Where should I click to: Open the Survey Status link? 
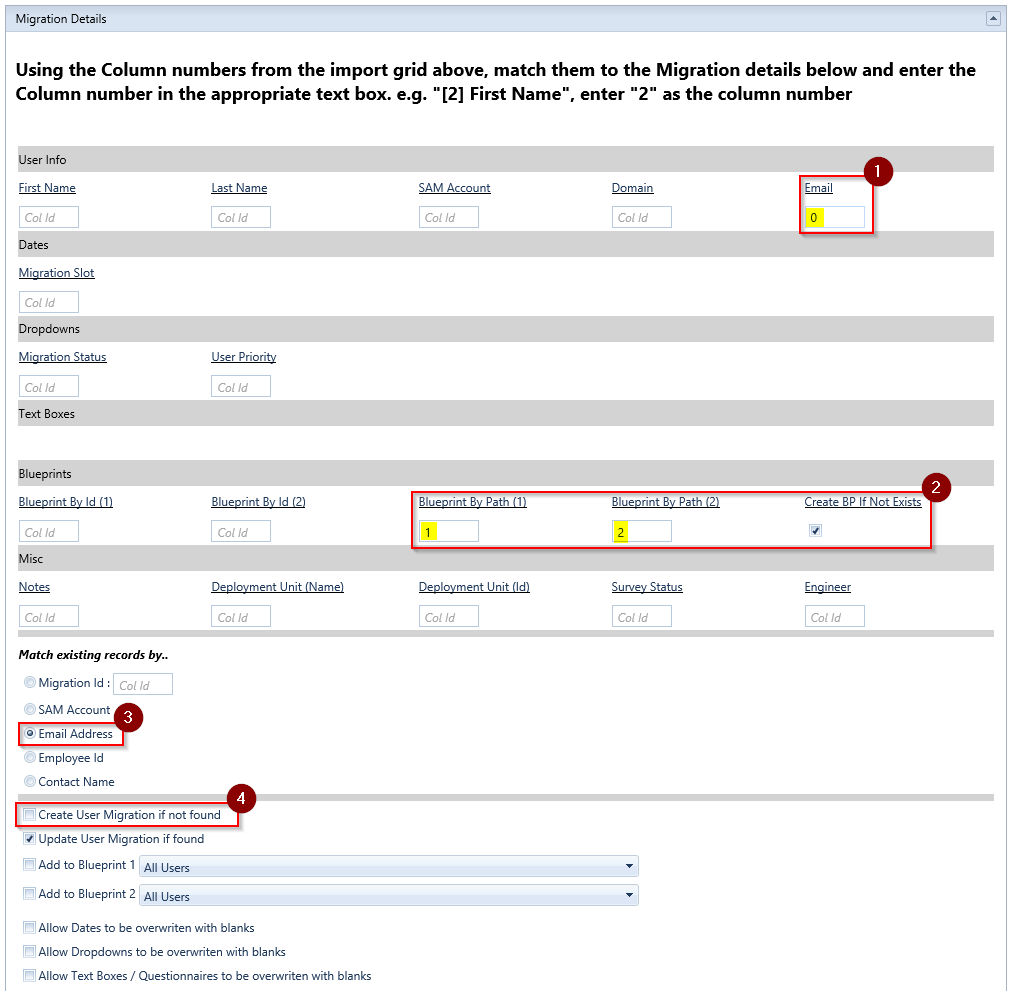click(647, 587)
